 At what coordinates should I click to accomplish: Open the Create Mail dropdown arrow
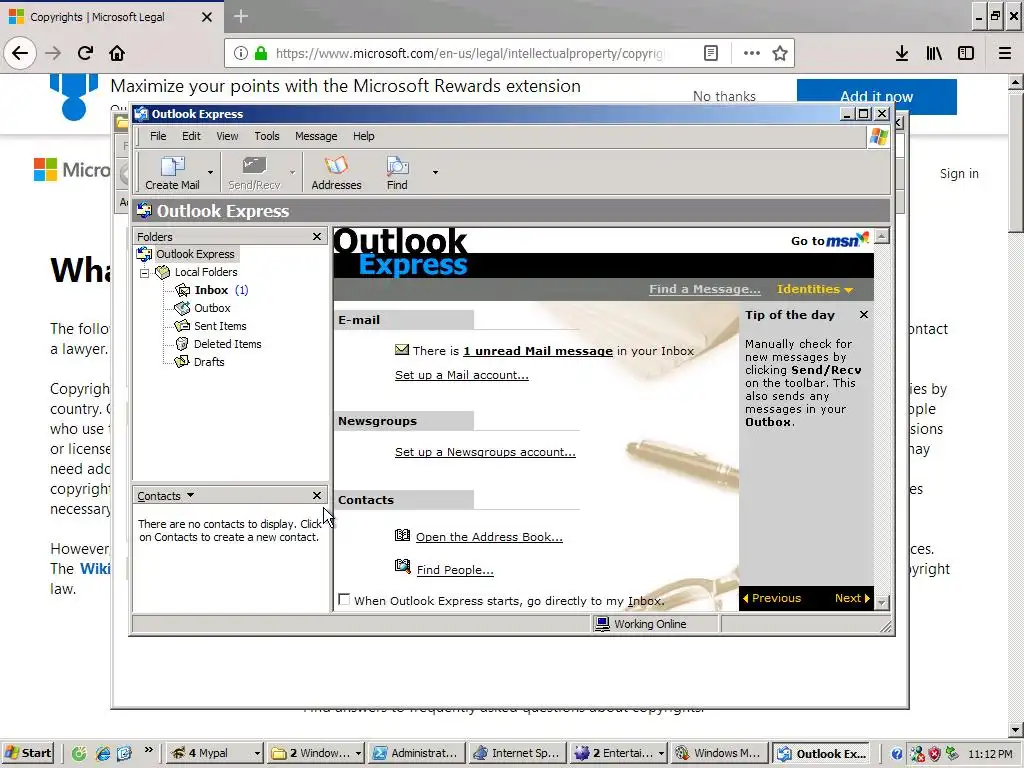pos(210,172)
